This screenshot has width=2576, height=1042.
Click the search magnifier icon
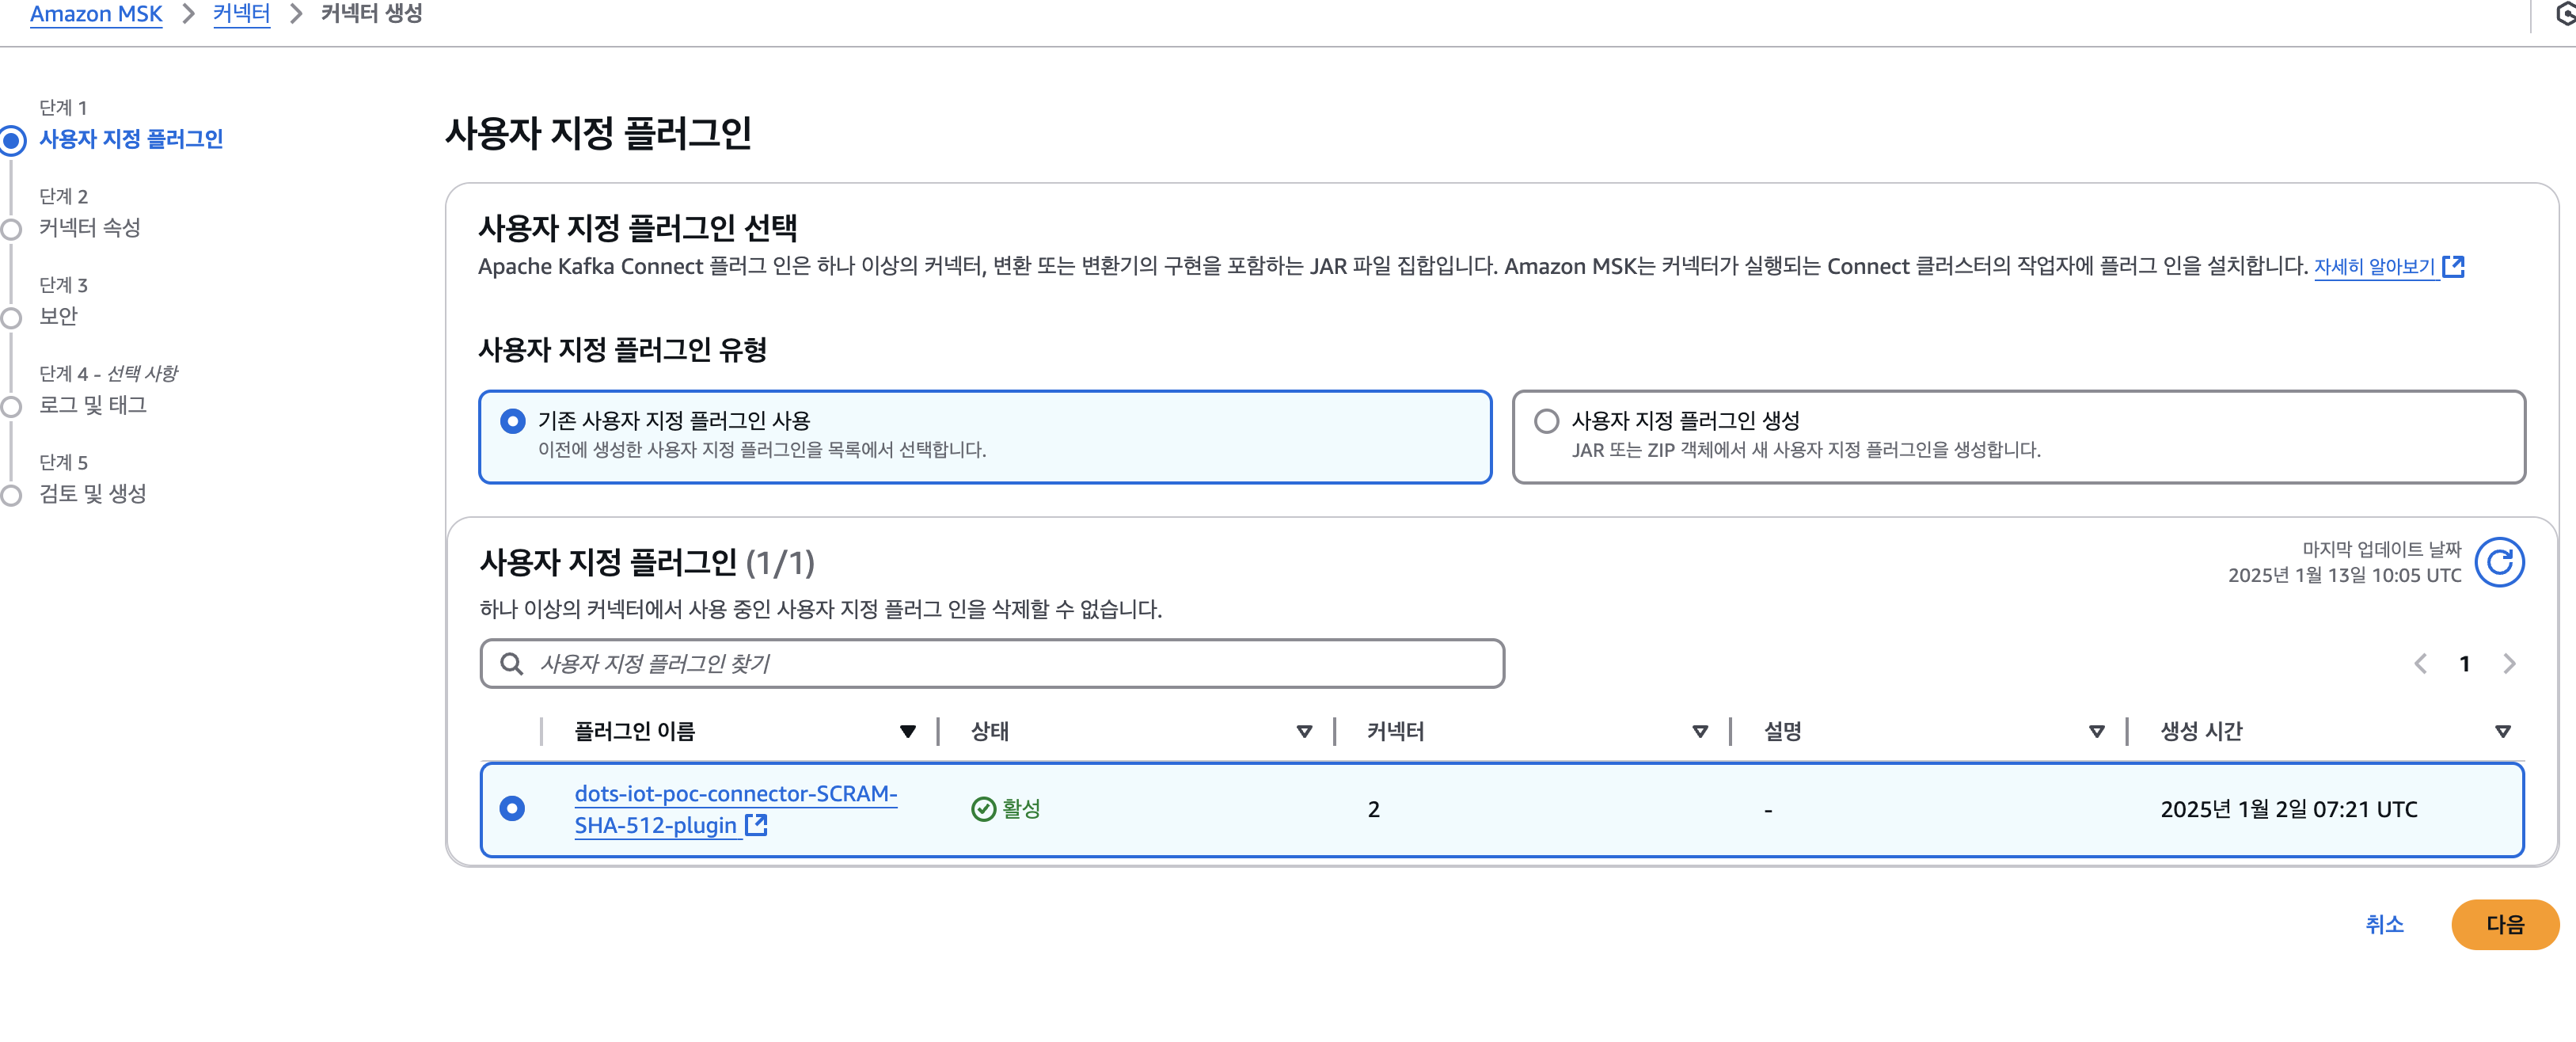click(511, 664)
